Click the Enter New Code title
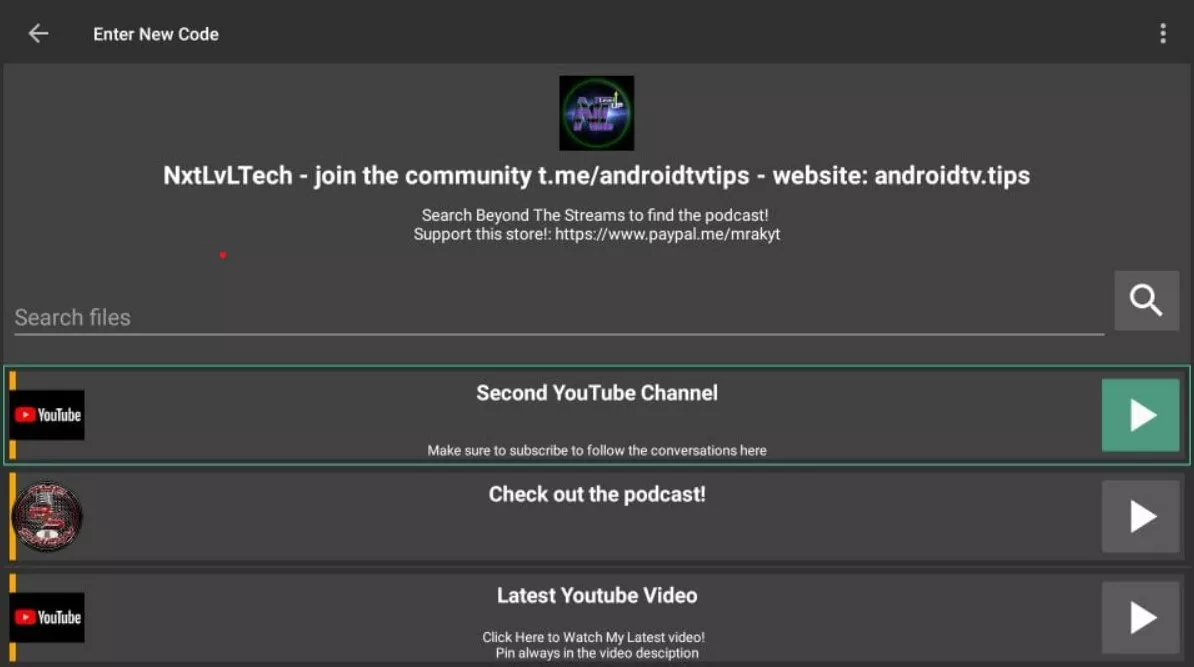 tap(156, 34)
